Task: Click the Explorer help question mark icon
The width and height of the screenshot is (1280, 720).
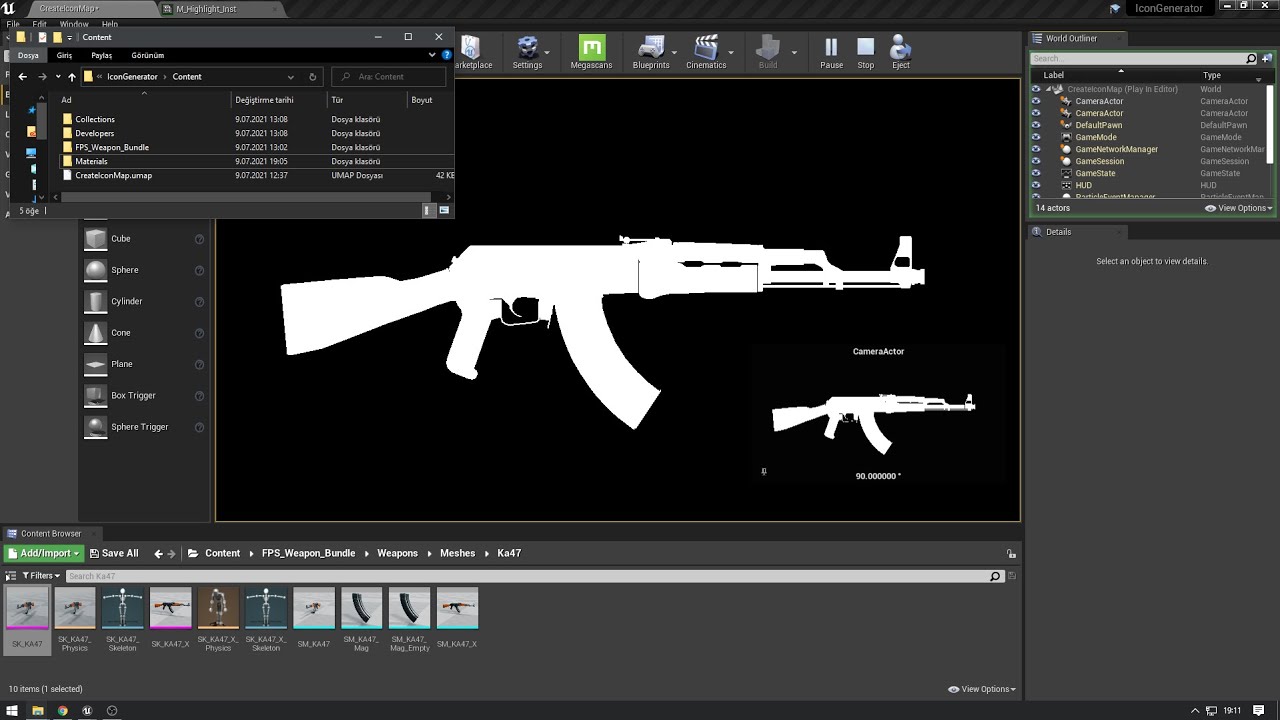Action: 446,55
